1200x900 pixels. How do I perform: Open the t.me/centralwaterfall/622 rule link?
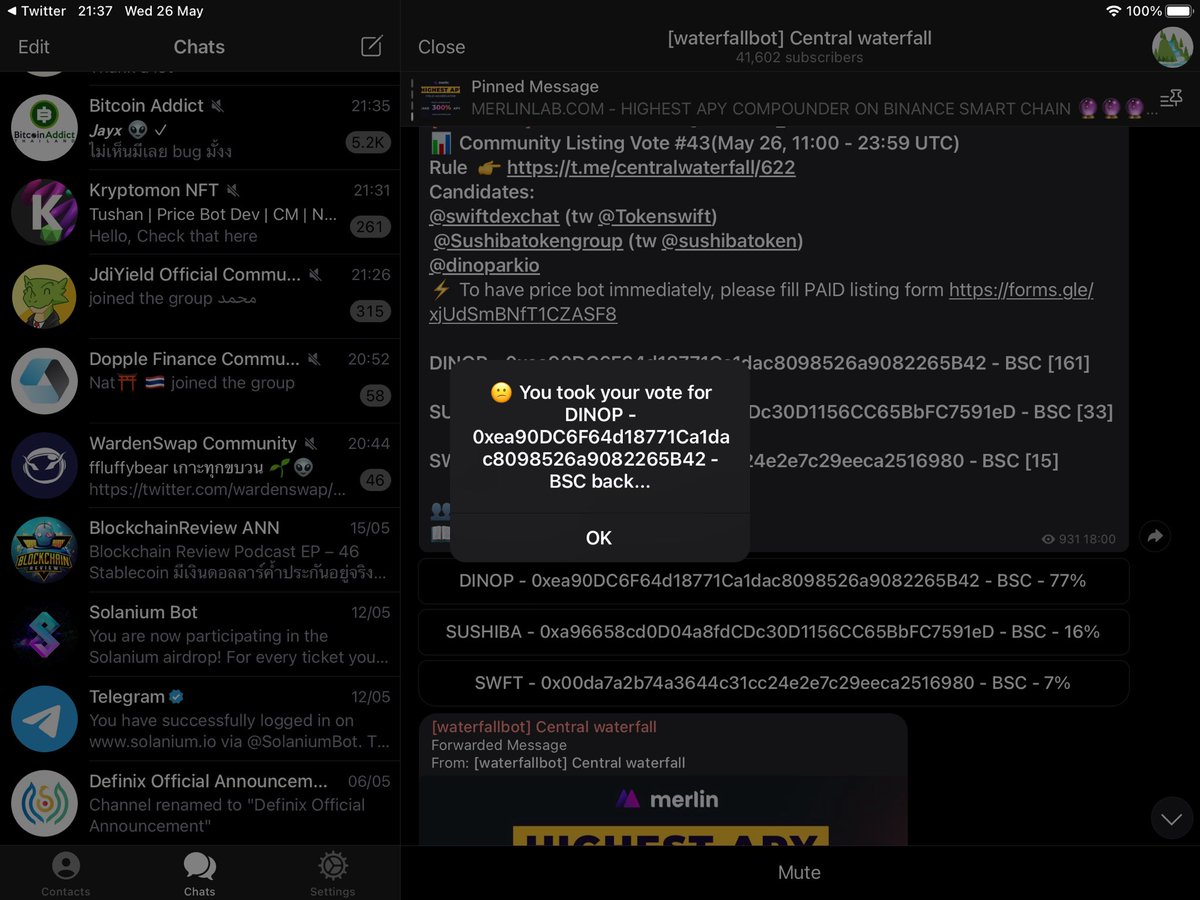[651, 168]
